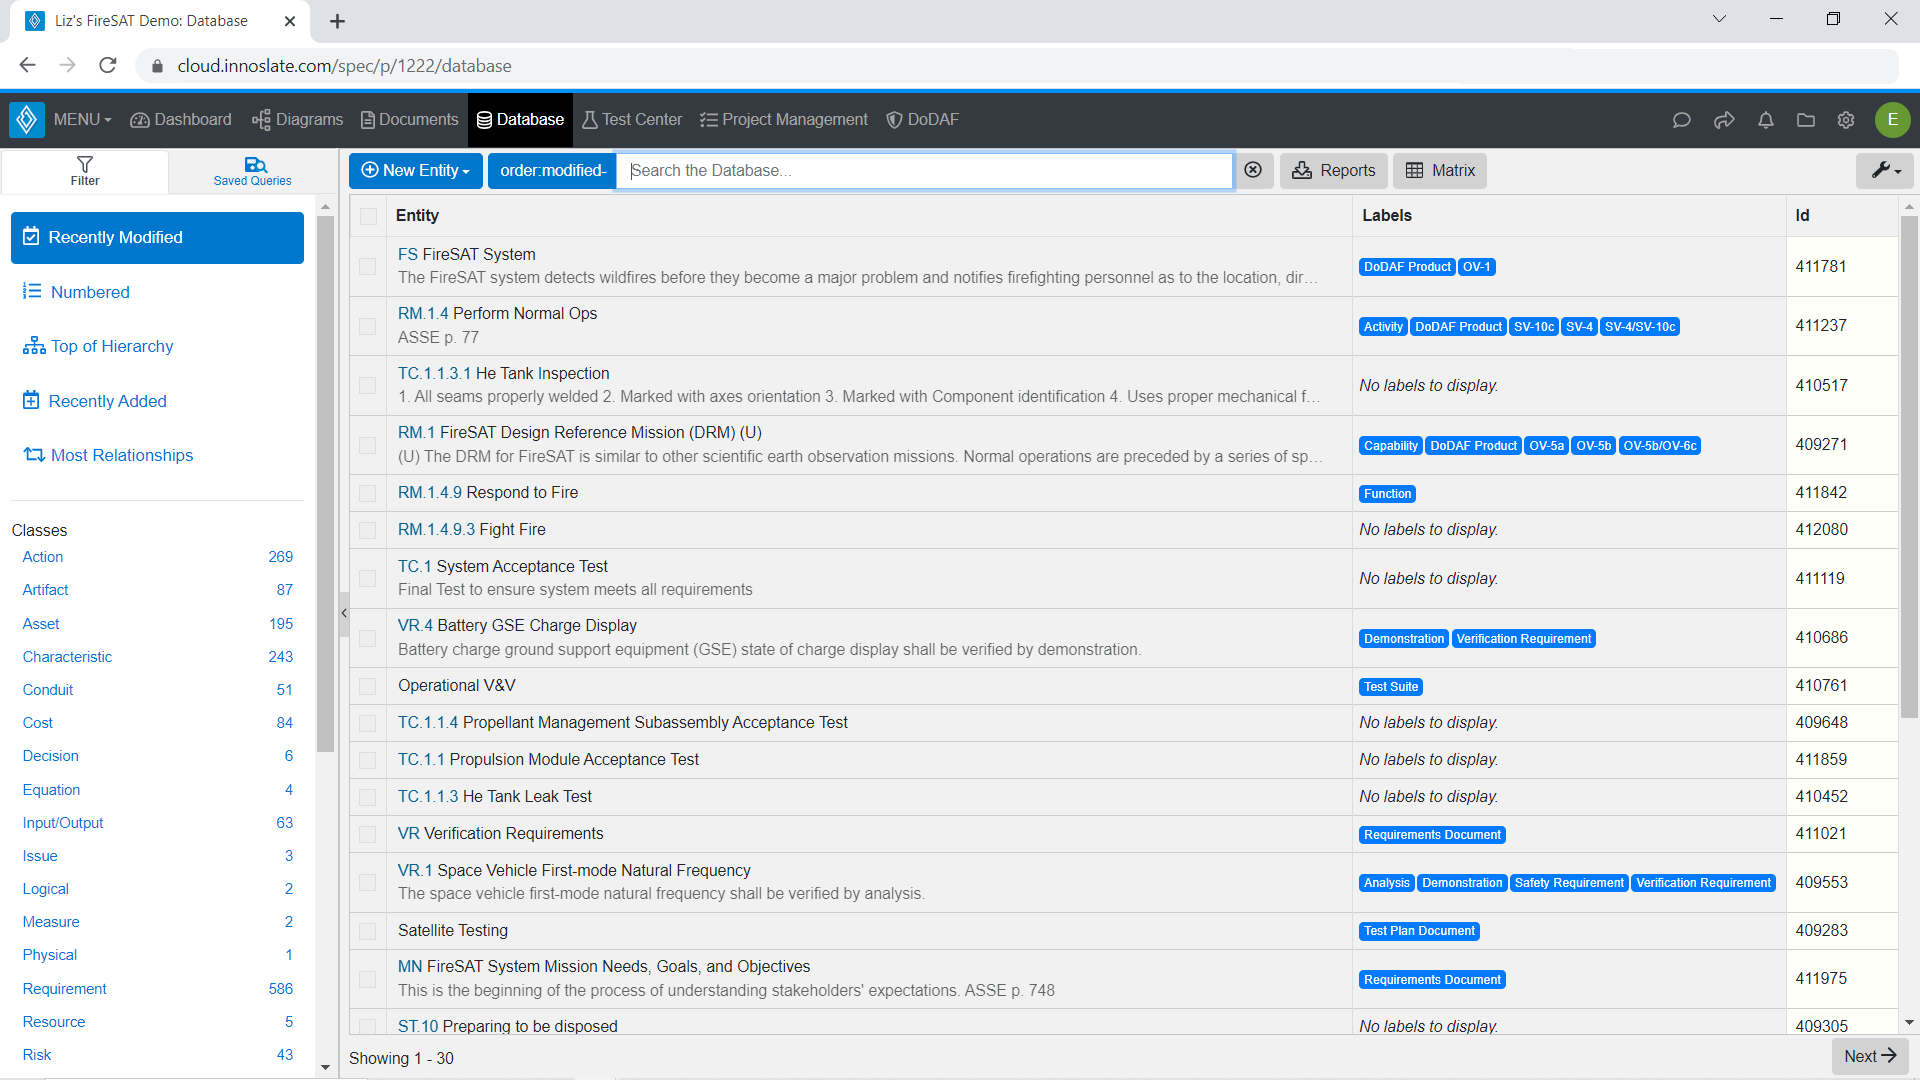
Task: Click the Matrix button
Action: tap(1440, 171)
